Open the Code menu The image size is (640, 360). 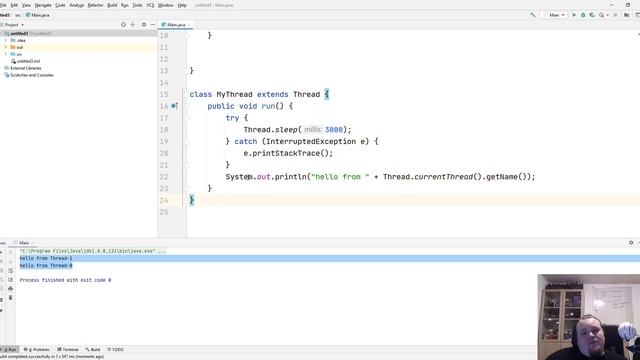point(60,5)
